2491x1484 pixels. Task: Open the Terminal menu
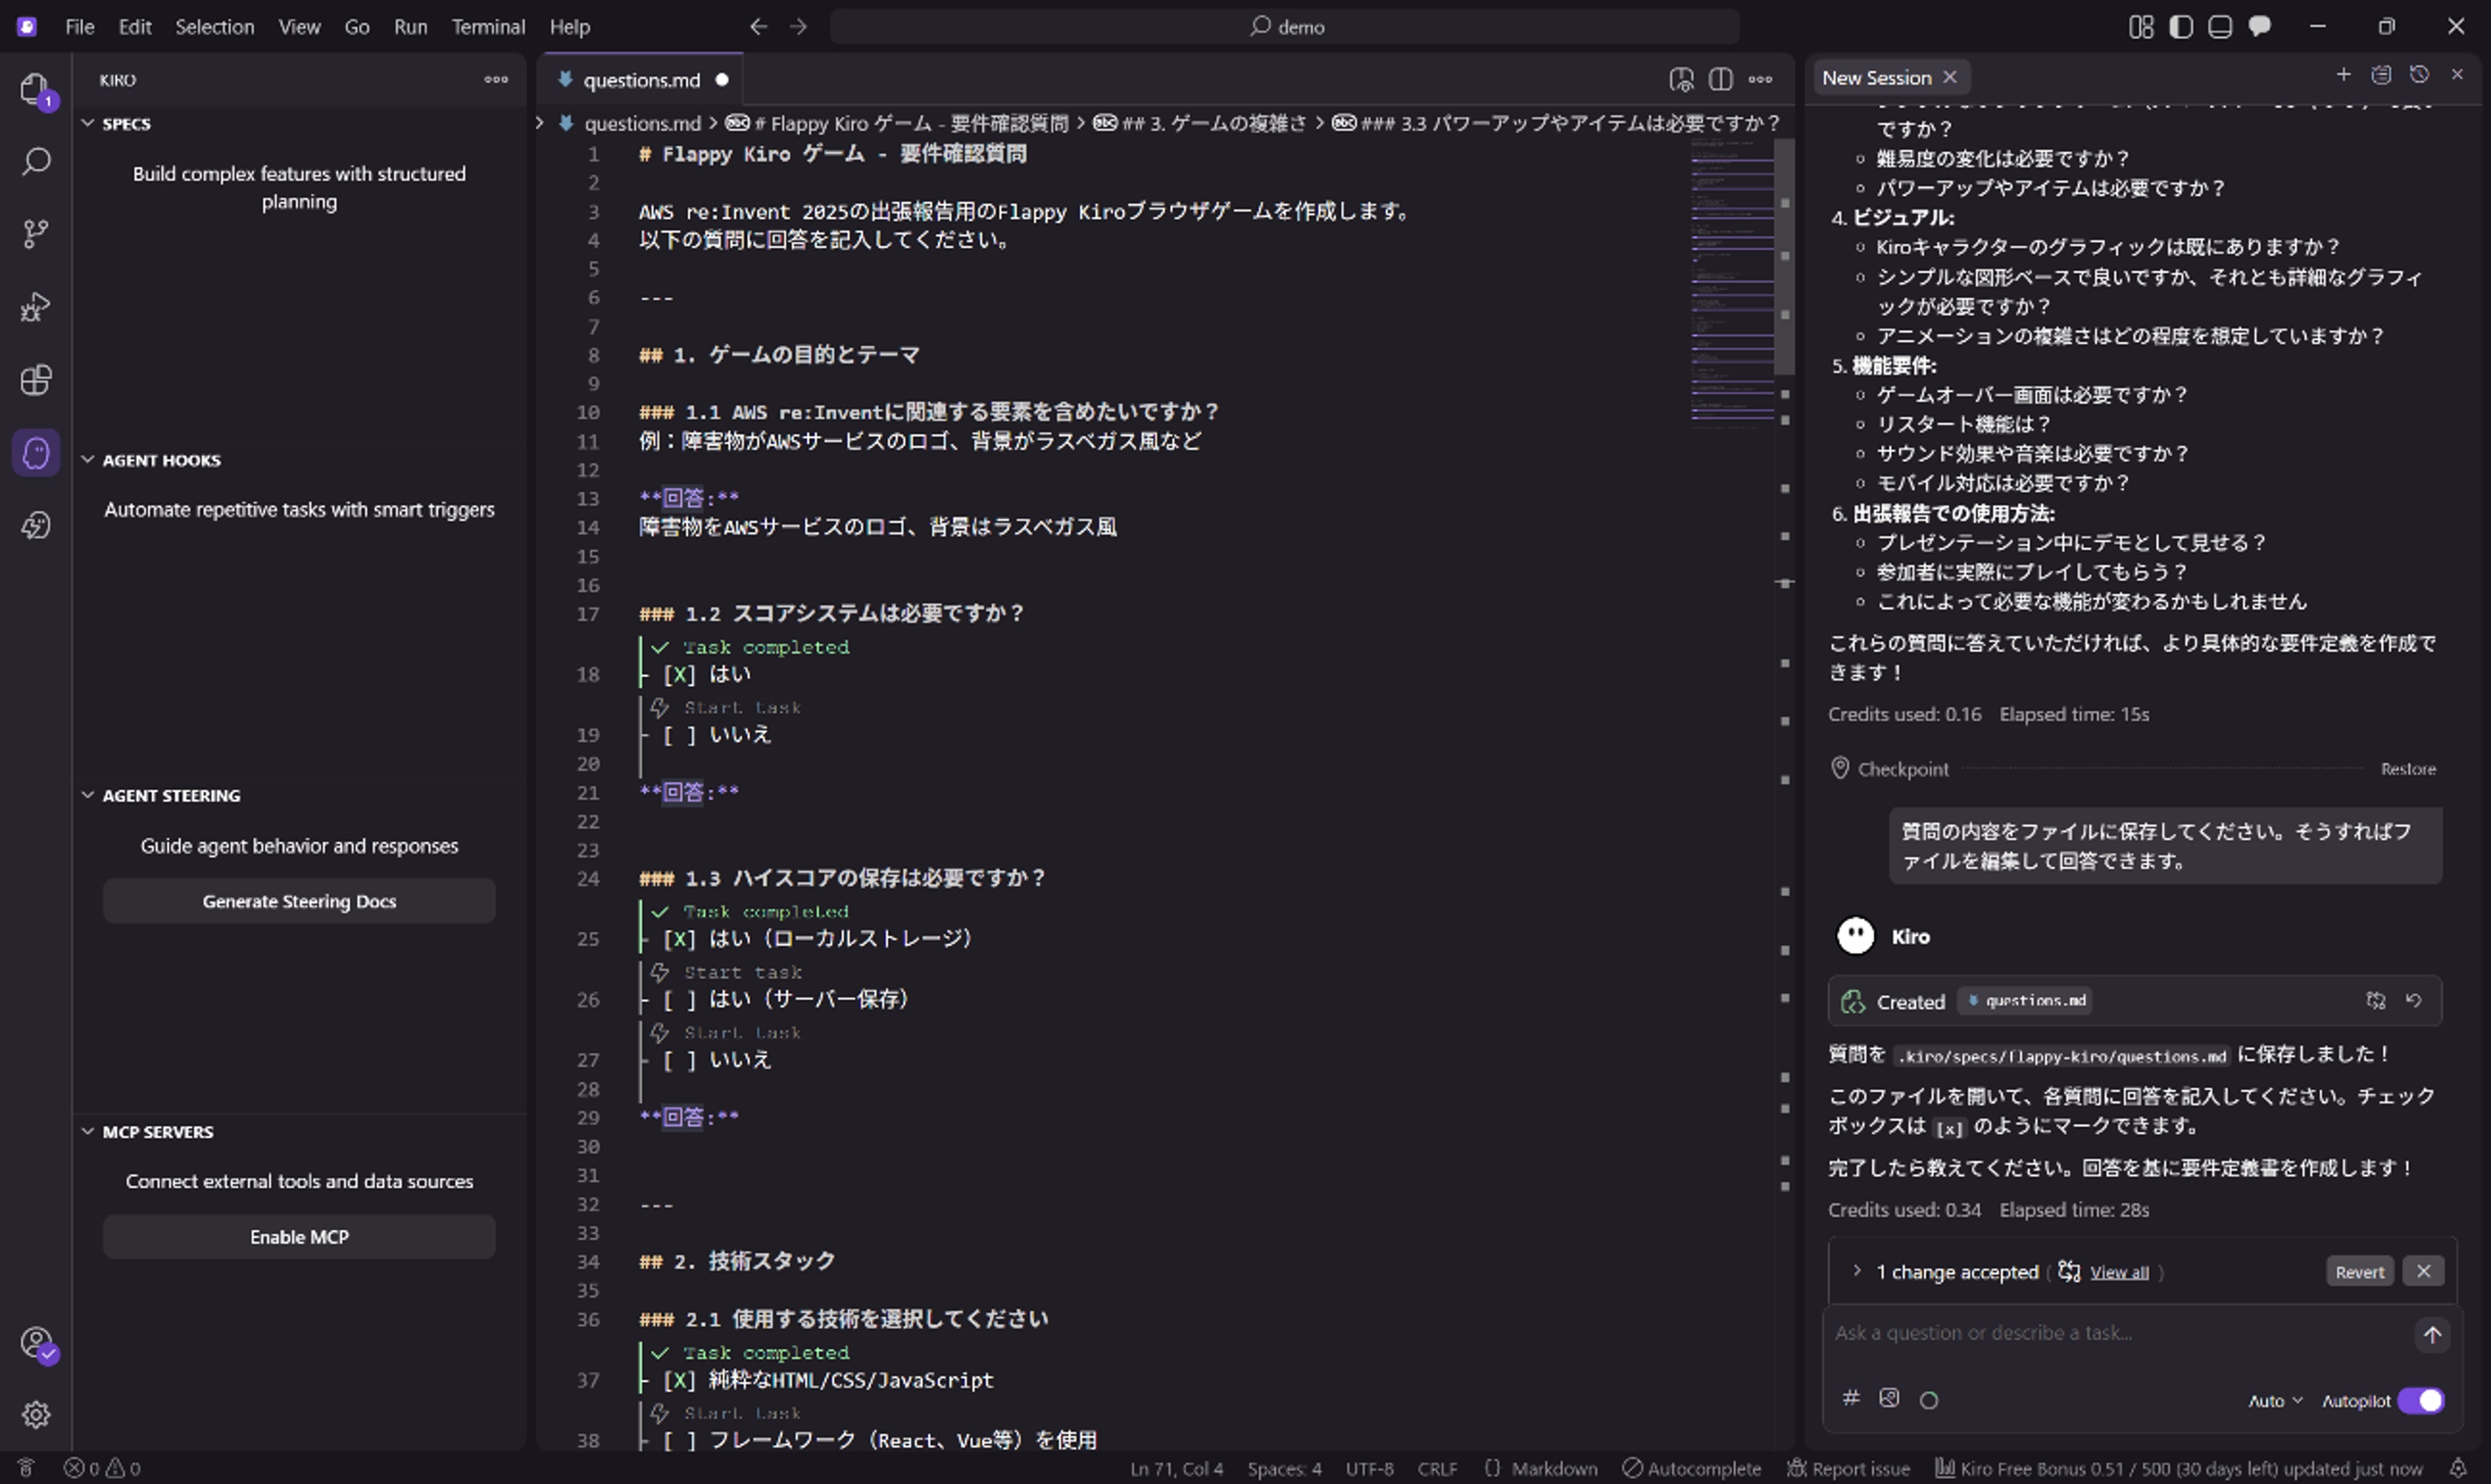[487, 27]
